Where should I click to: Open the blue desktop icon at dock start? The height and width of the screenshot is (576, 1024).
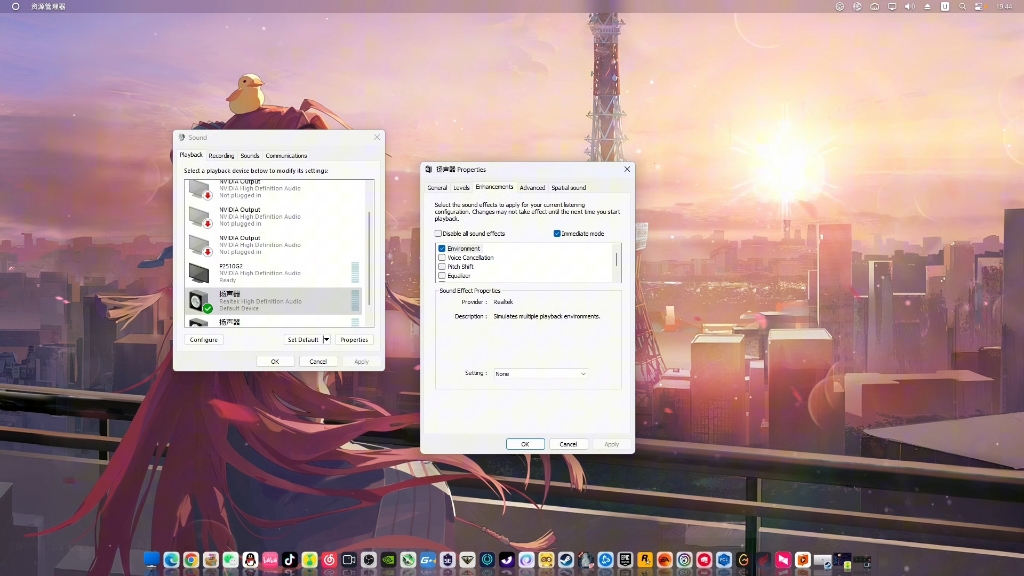click(152, 560)
